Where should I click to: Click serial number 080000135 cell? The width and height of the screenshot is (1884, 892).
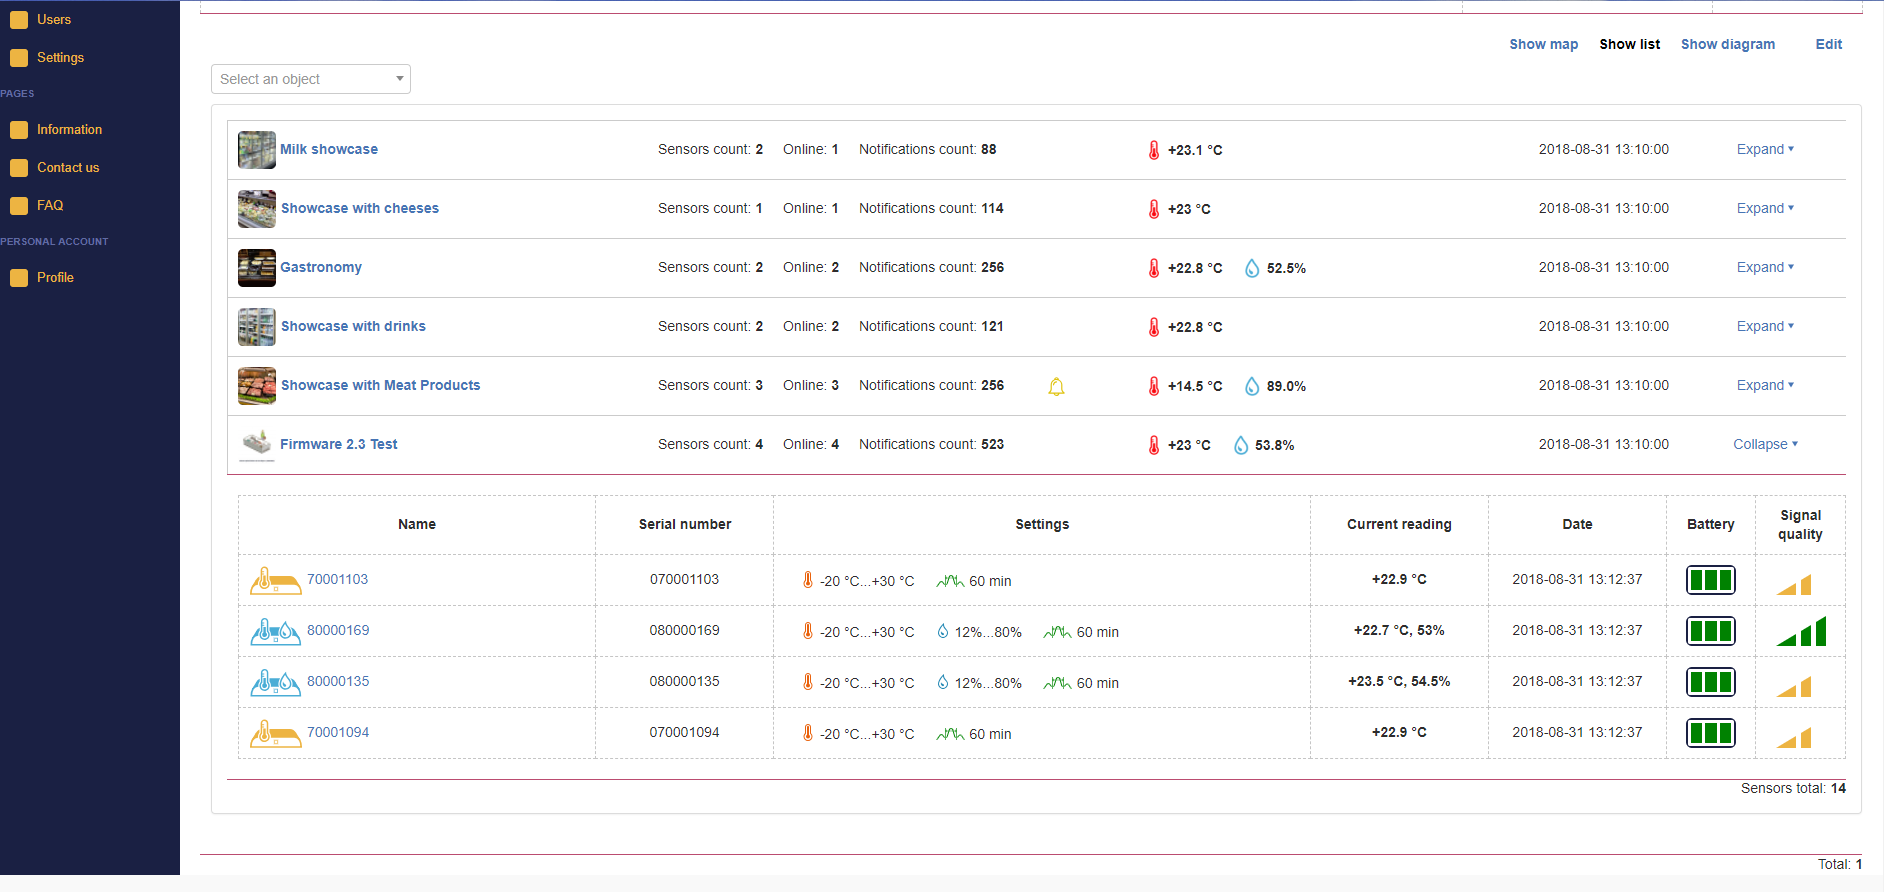click(x=684, y=682)
